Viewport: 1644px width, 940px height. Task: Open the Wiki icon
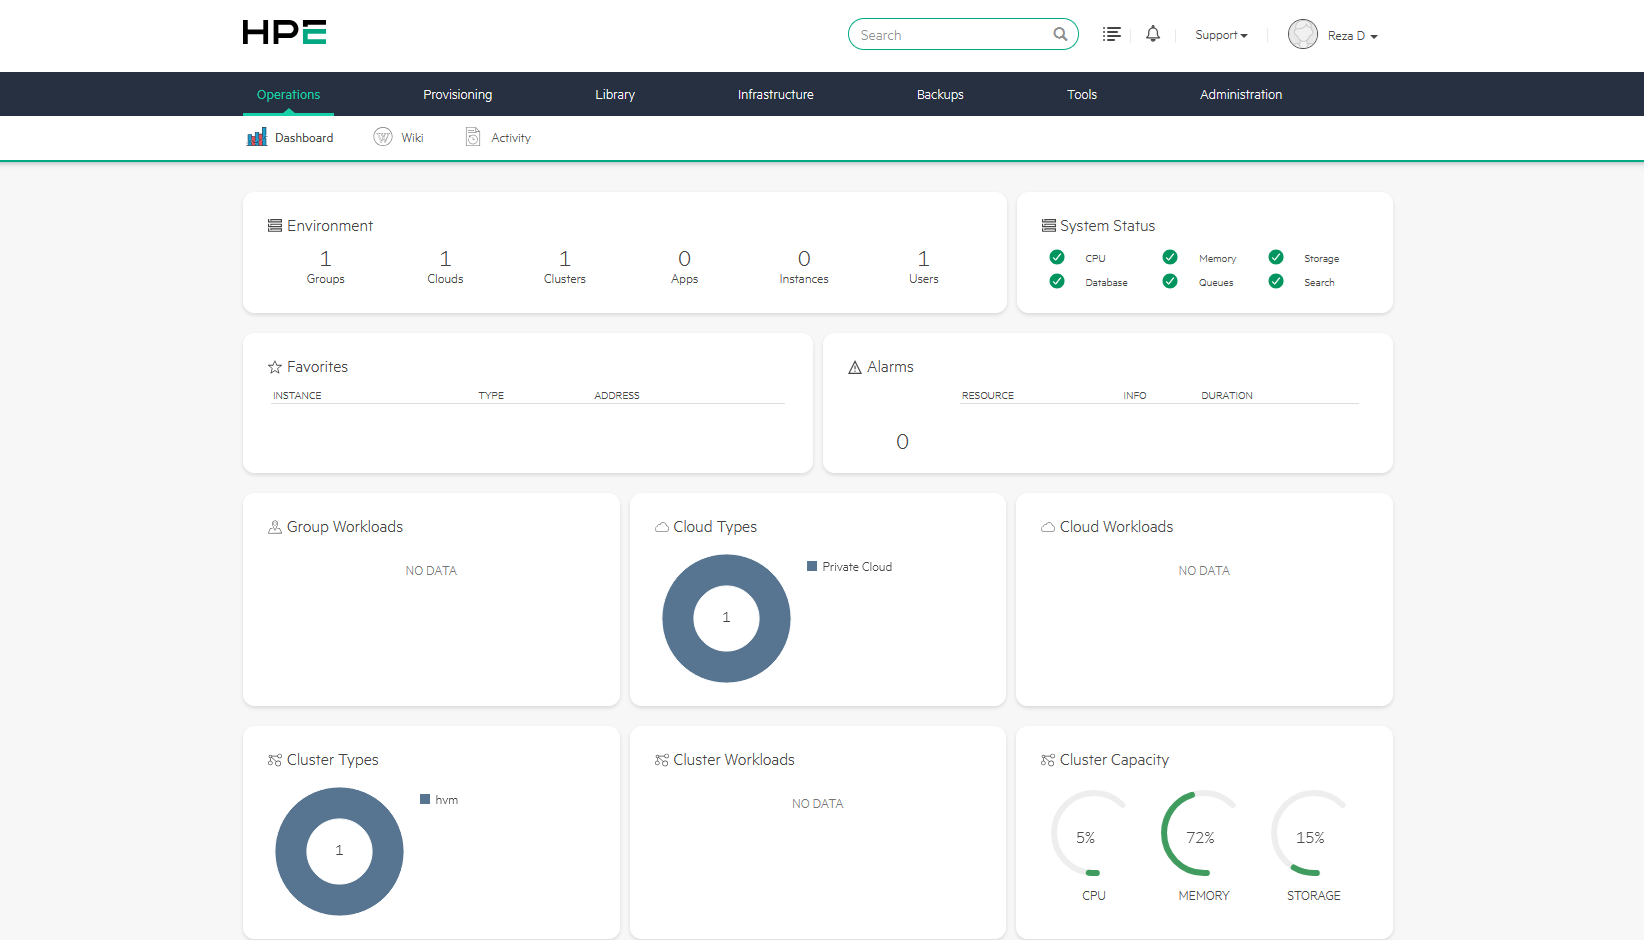pos(383,137)
